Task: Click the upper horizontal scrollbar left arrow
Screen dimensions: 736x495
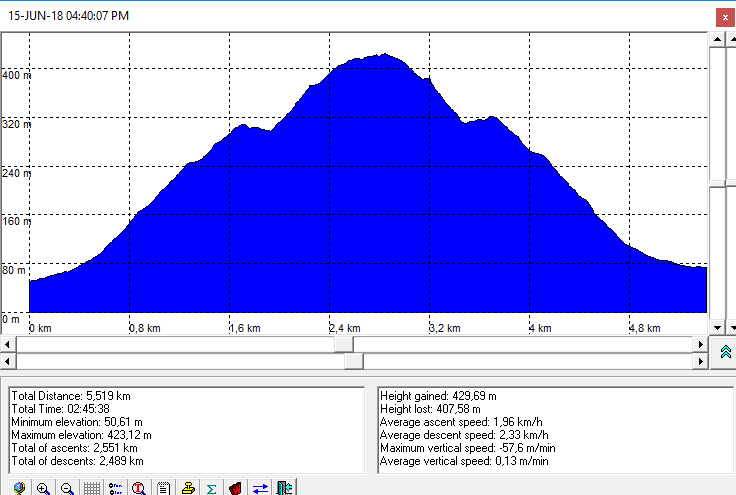Action: coord(8,344)
